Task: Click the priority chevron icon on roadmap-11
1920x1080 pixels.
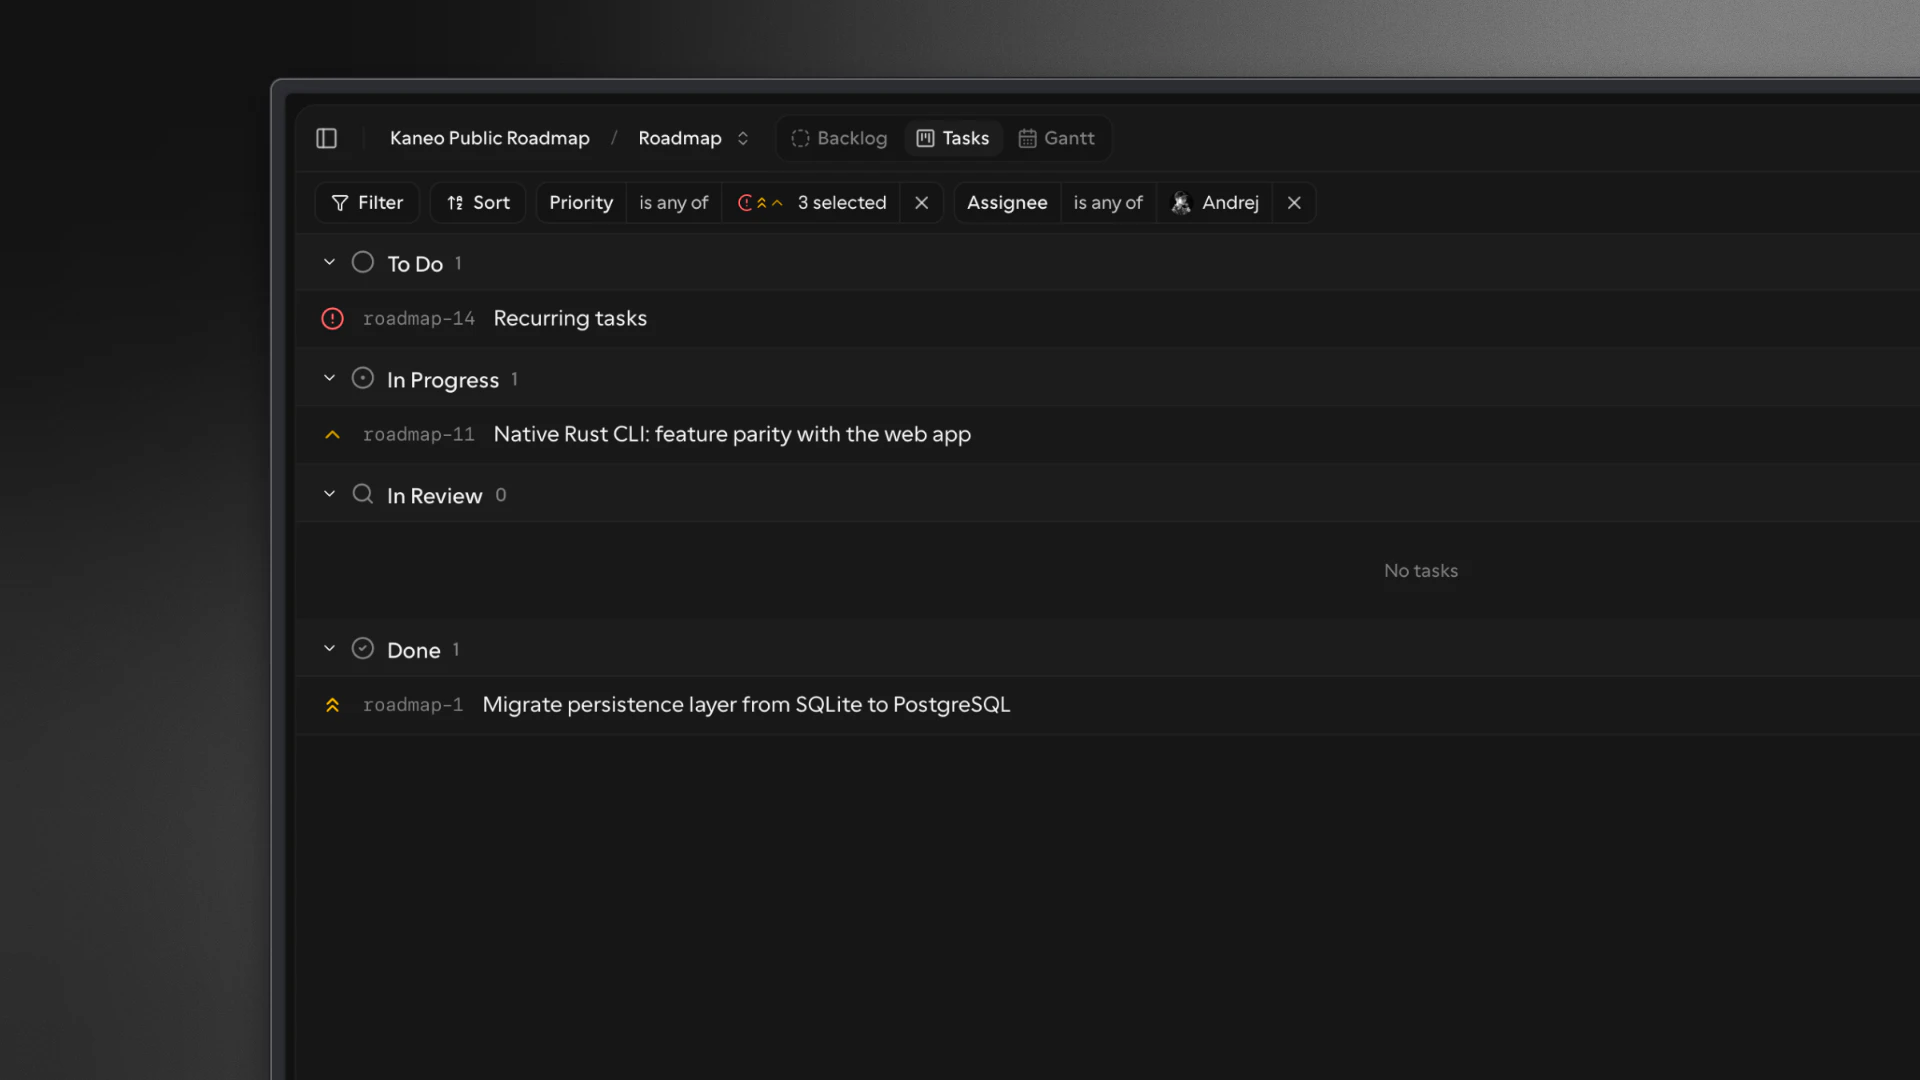Action: click(332, 435)
